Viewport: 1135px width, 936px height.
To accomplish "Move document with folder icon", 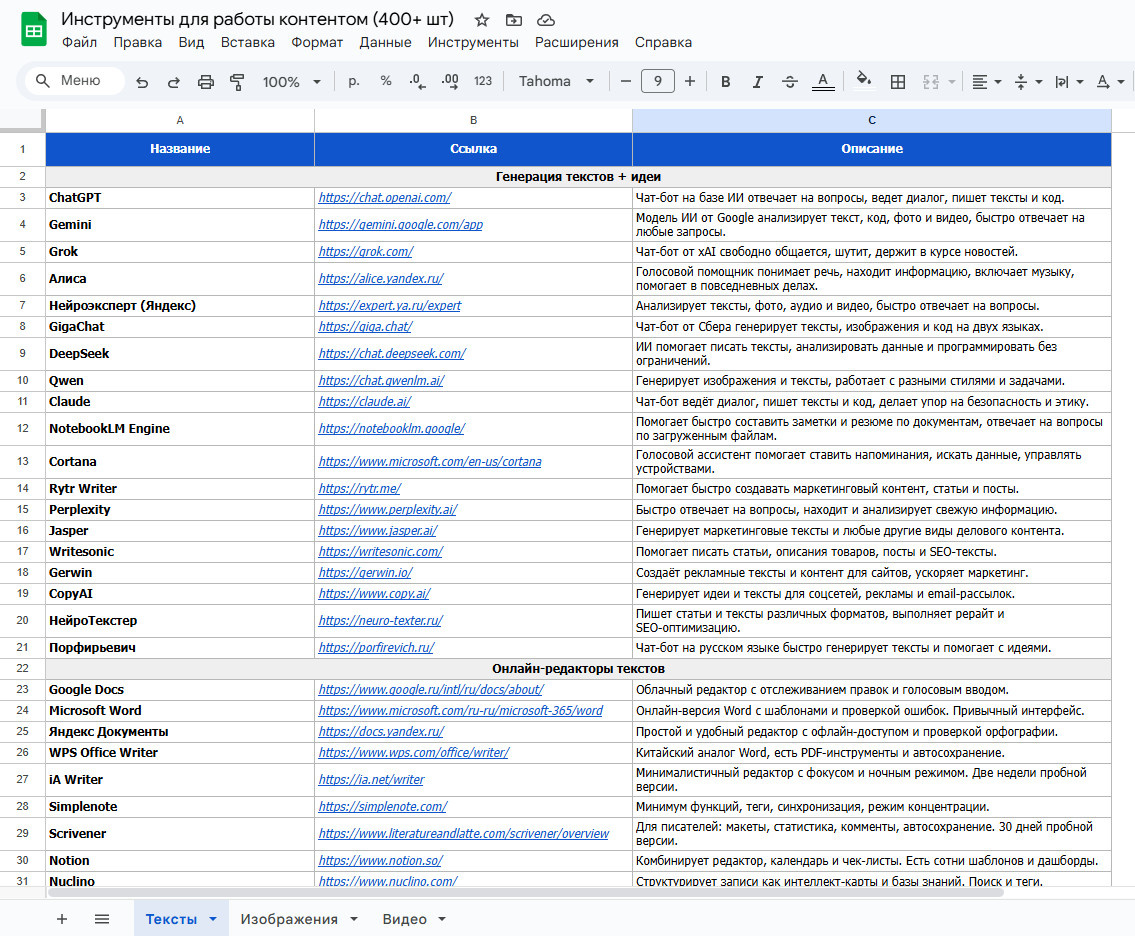I will 514,20.
